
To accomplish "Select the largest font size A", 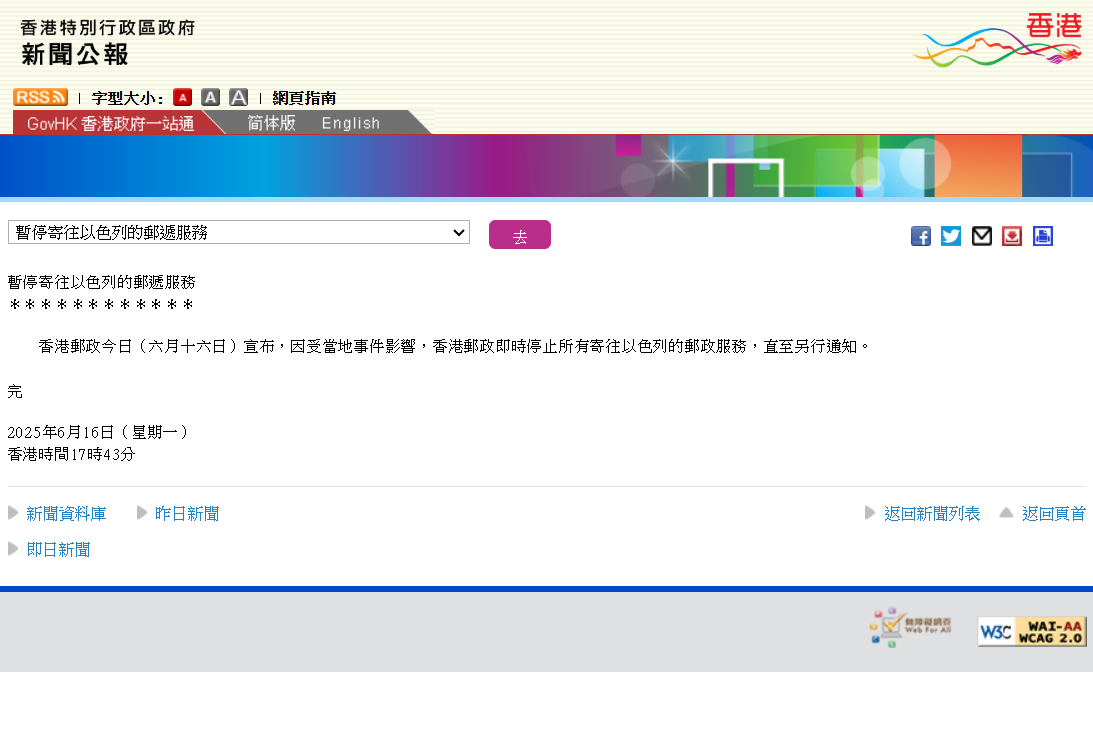I will [238, 97].
